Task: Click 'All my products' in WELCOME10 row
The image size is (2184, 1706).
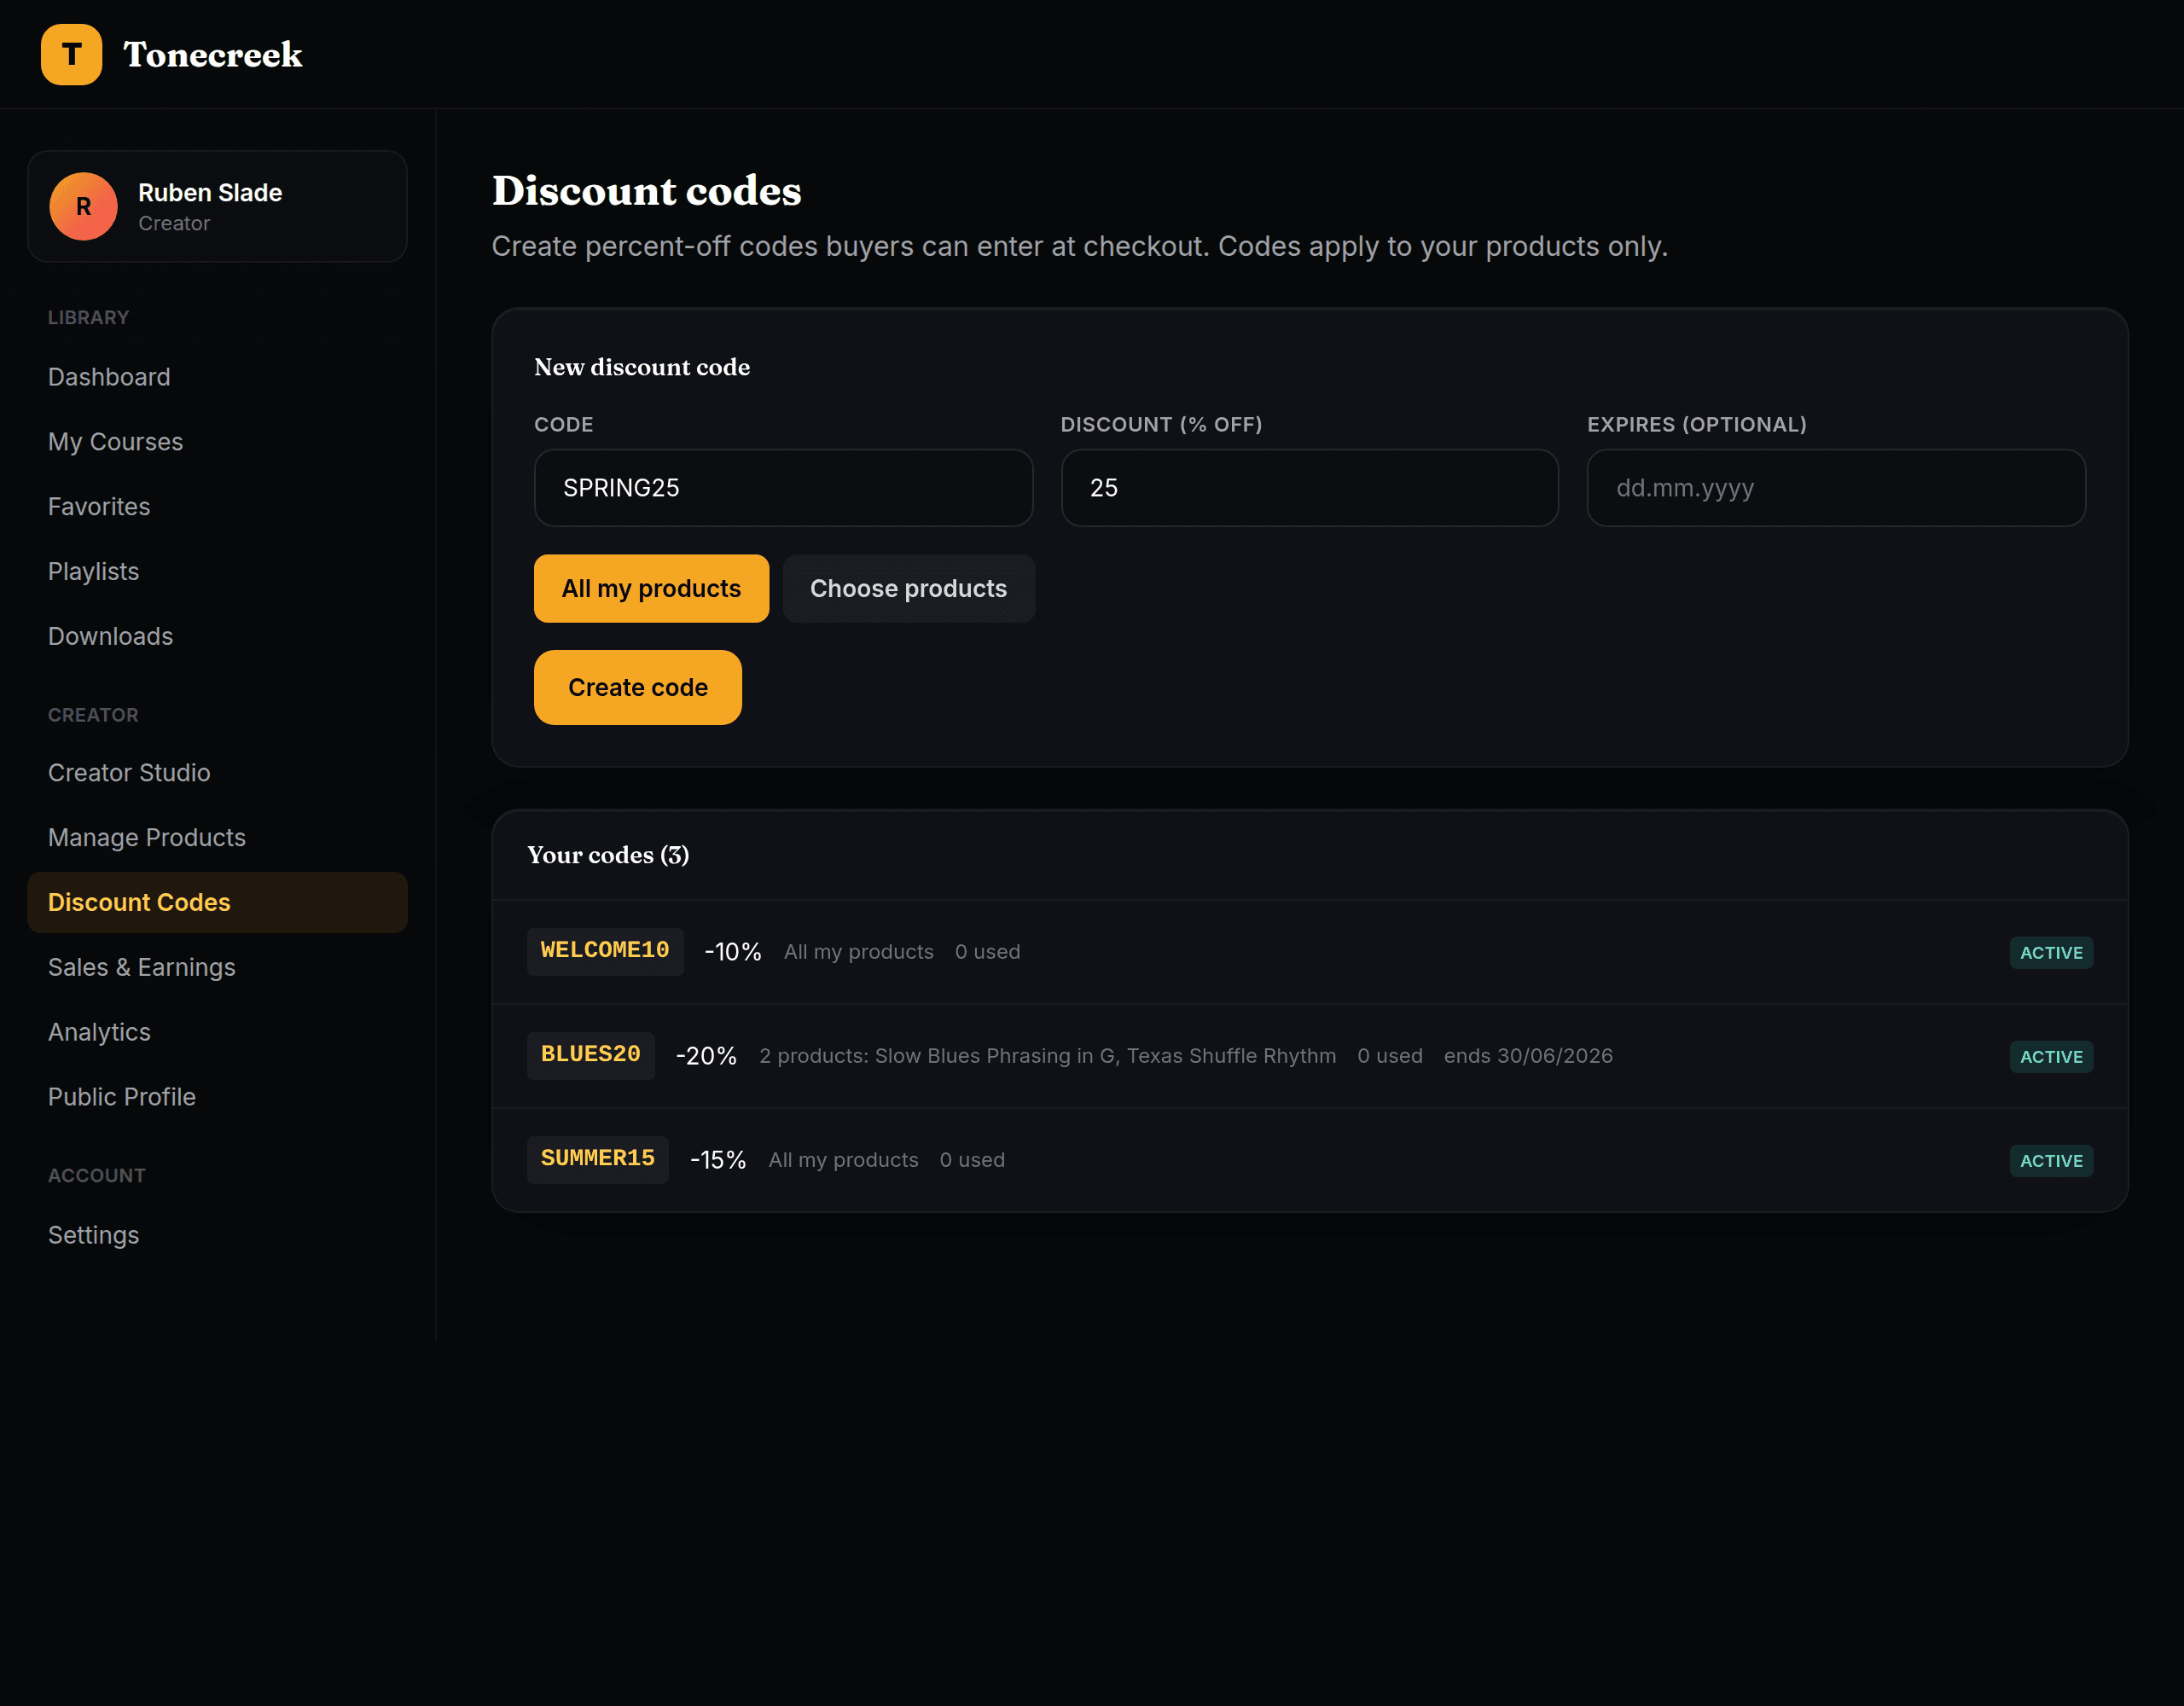Action: [x=859, y=952]
